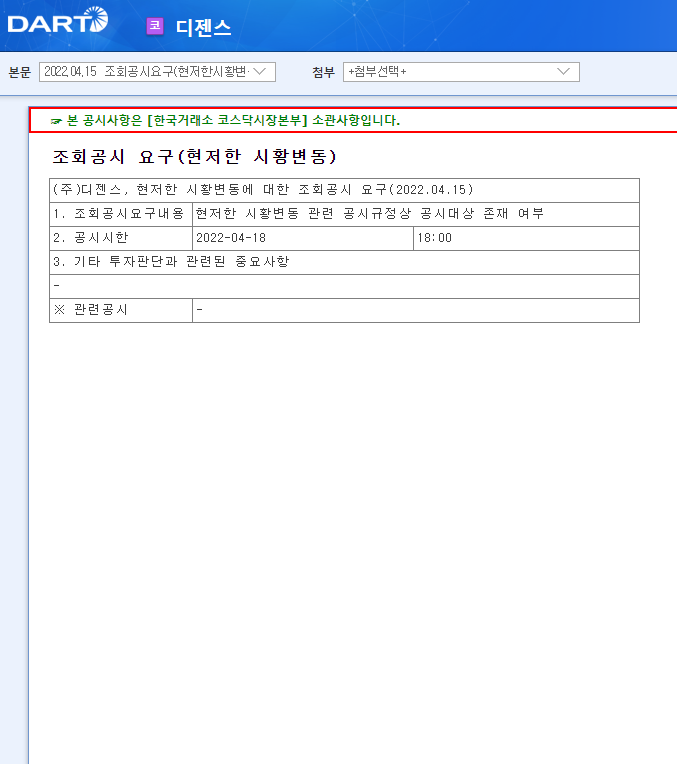
Task: Open the 첨부 attachment selection dropdown
Action: (x=461, y=72)
